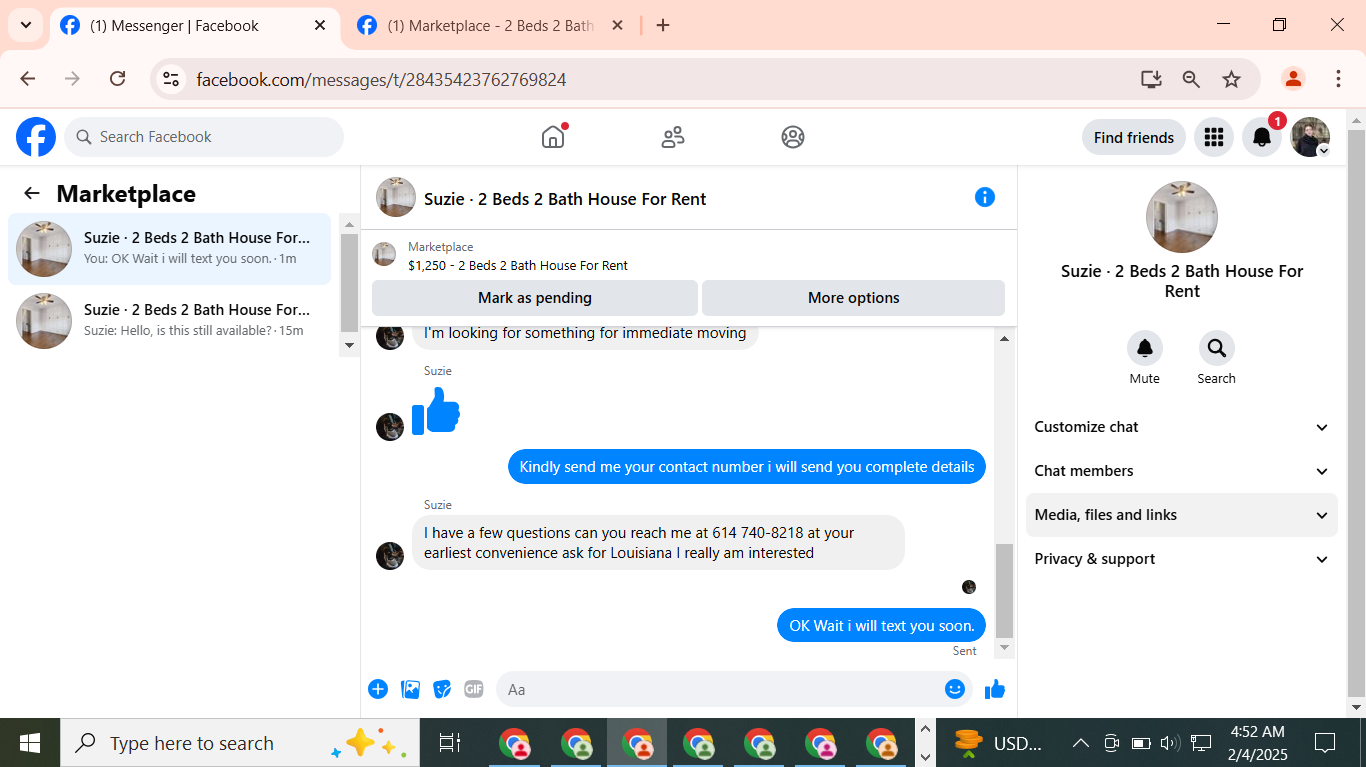This screenshot has width=1366, height=767.
Task: Click the chat messages scrollbar thumb
Action: pyautogui.click(x=1005, y=591)
